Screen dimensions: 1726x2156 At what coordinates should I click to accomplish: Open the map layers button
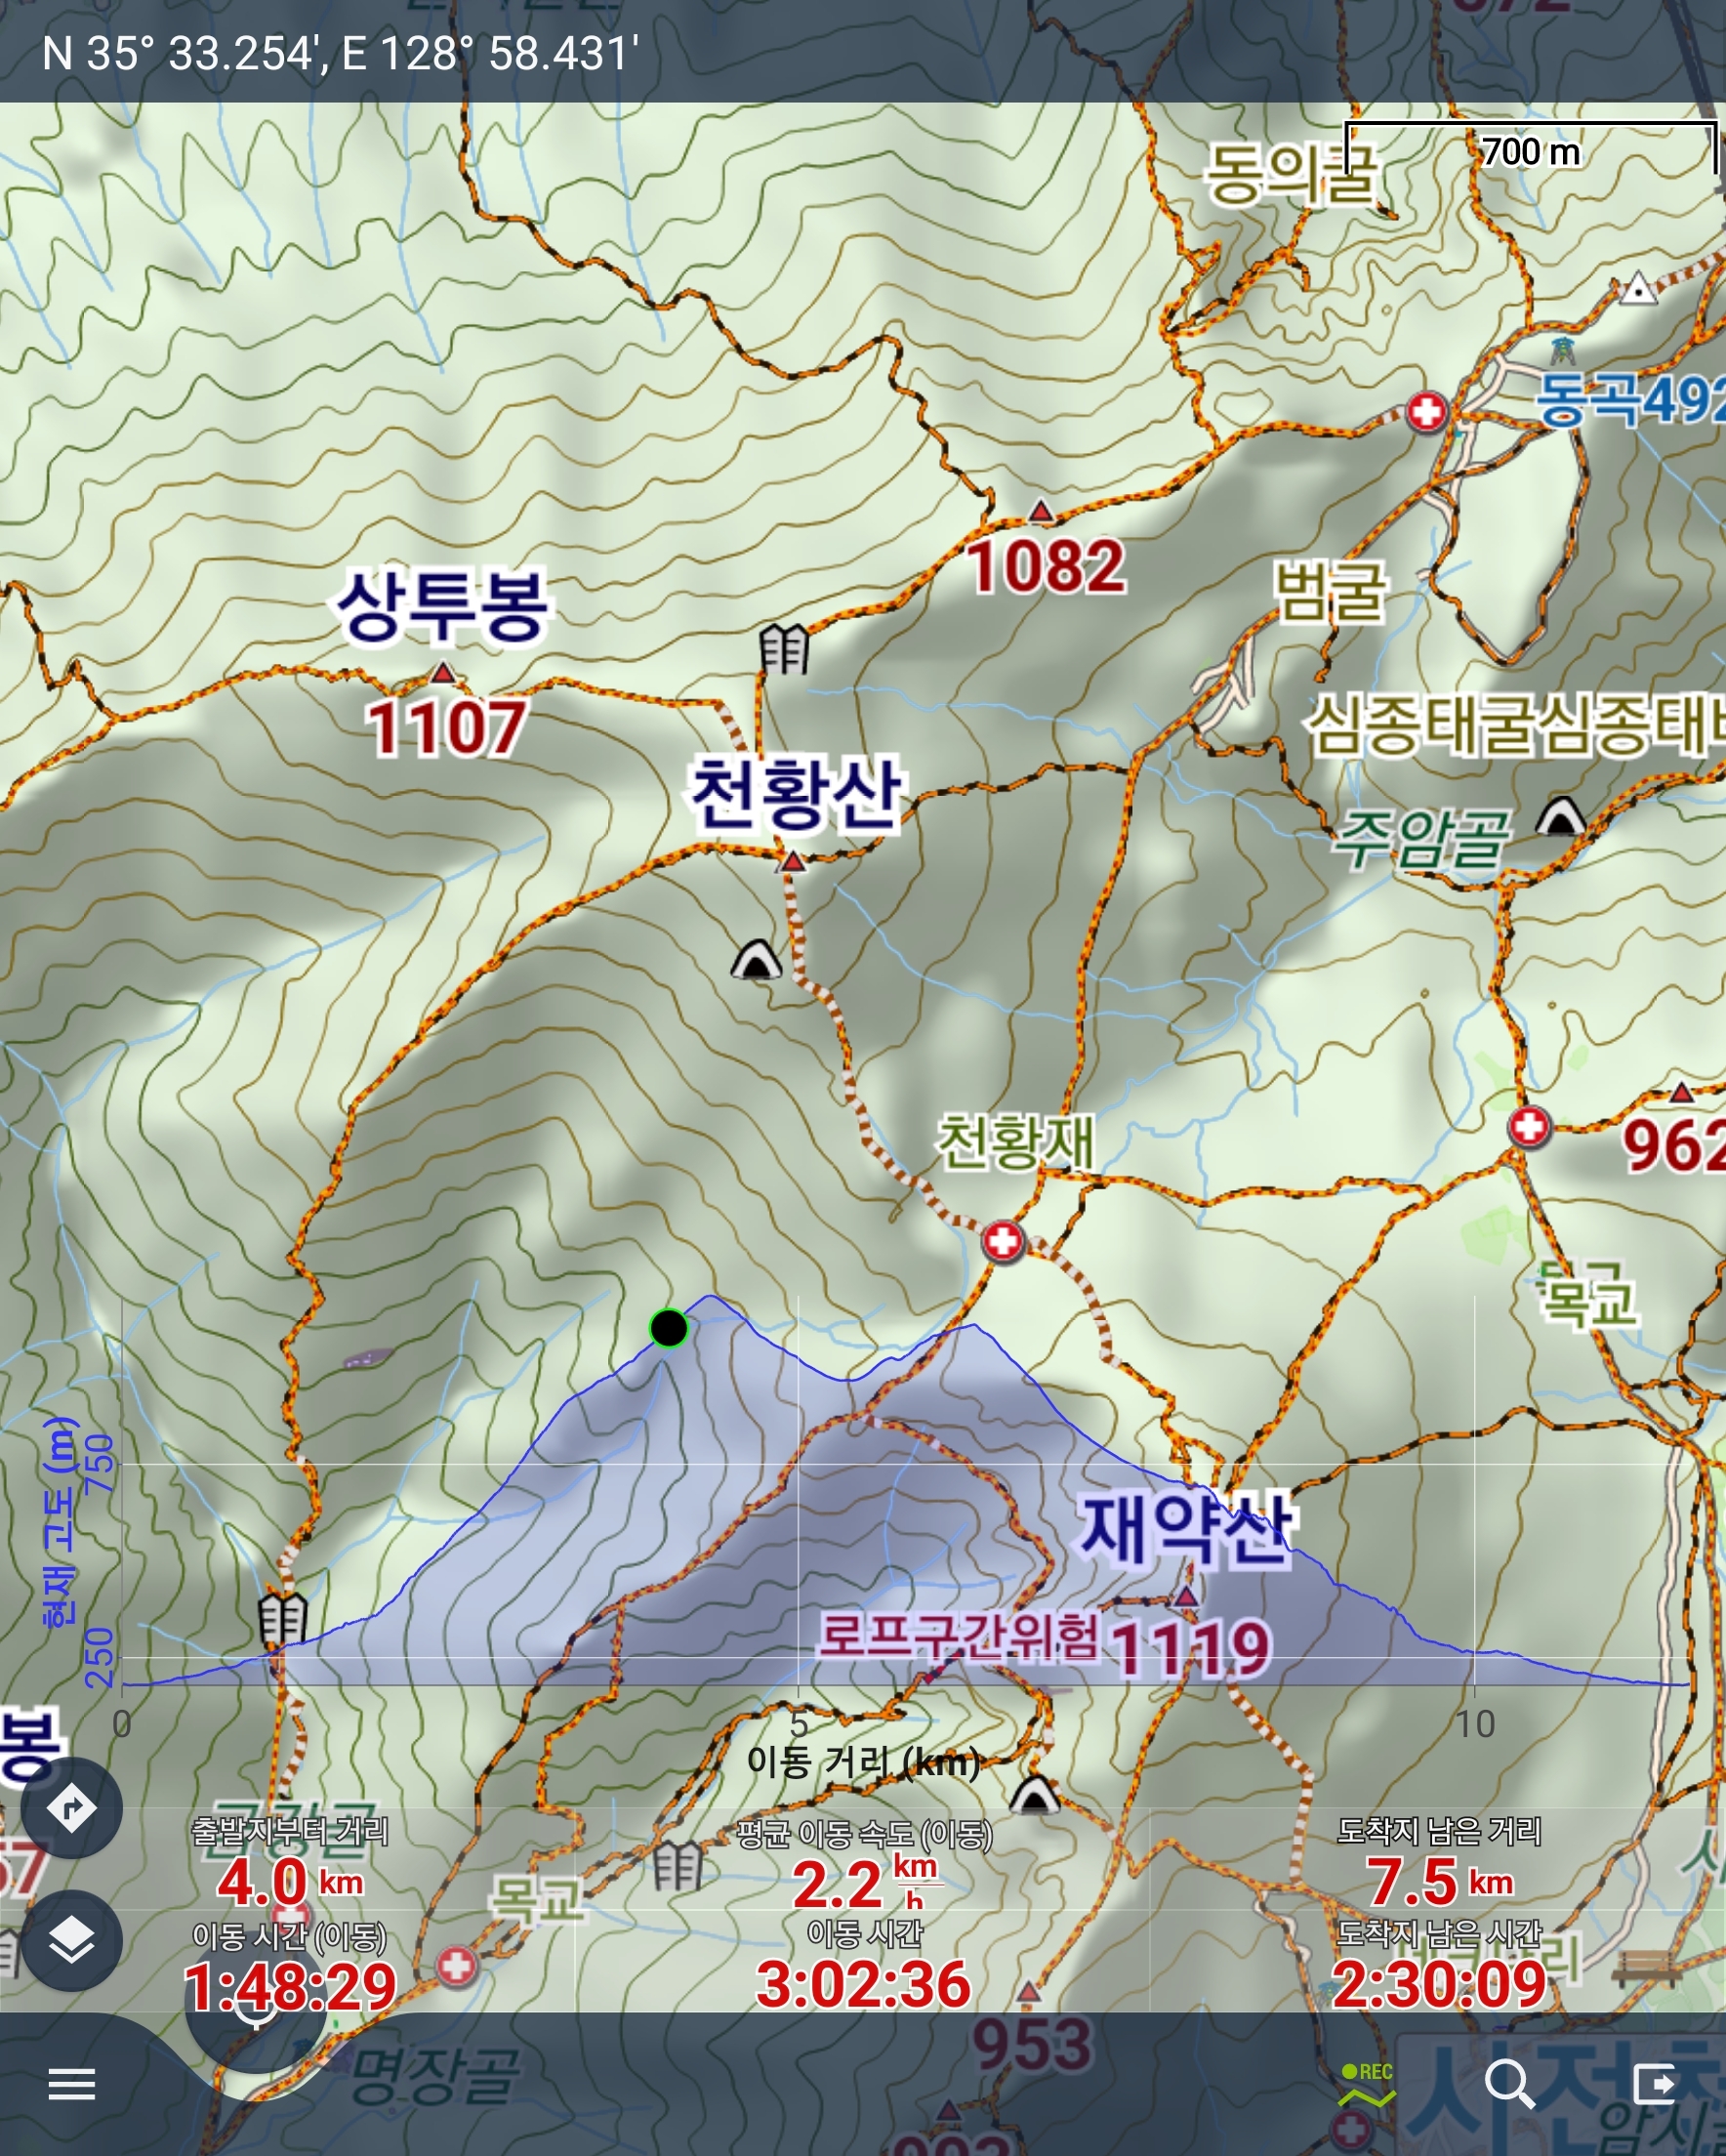(x=72, y=1940)
